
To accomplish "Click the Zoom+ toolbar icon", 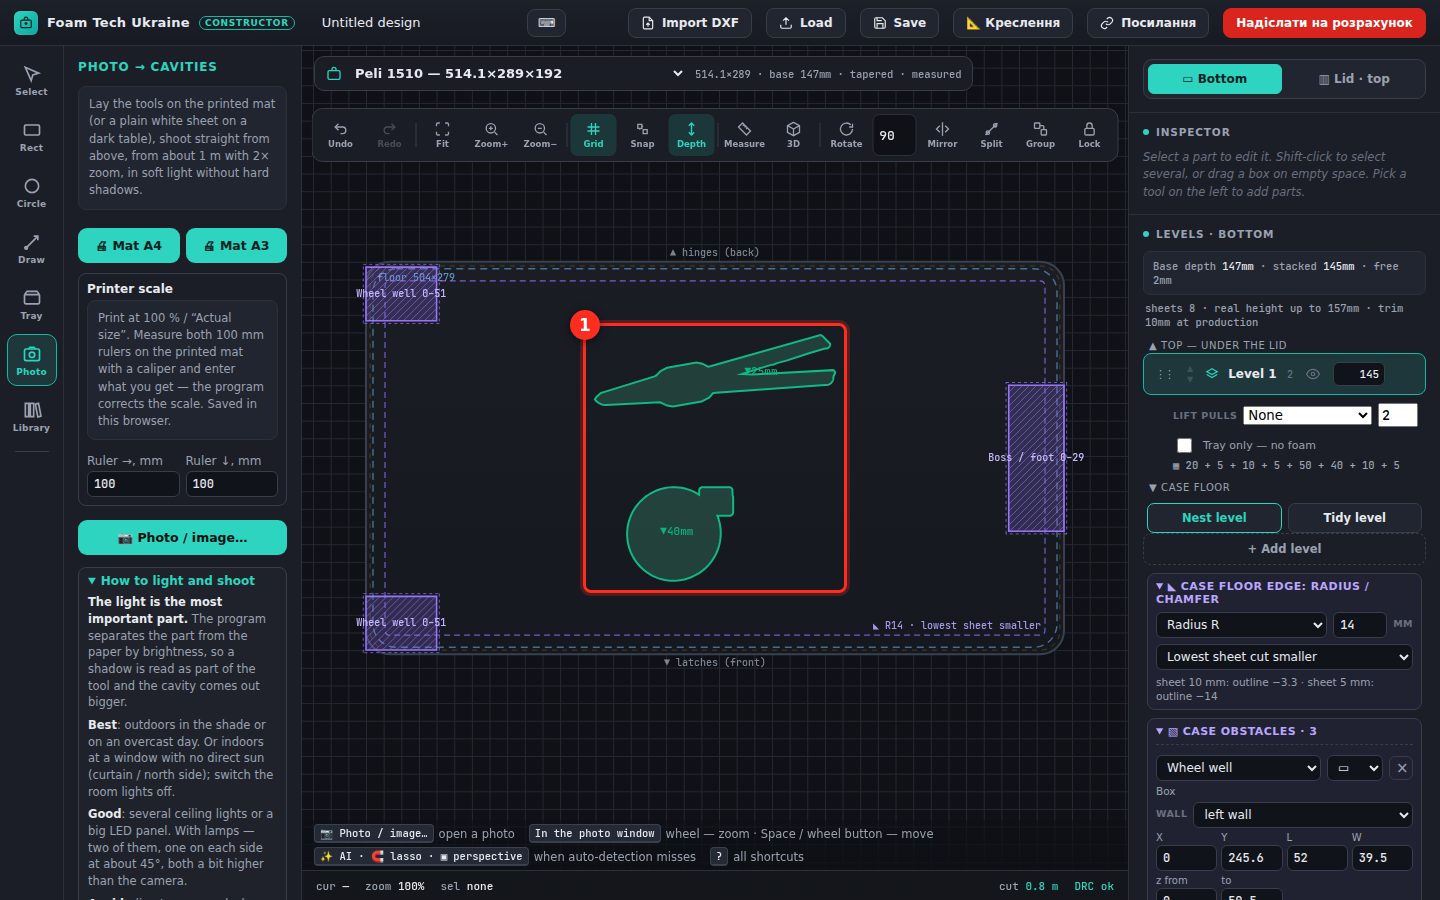I will click(491, 135).
